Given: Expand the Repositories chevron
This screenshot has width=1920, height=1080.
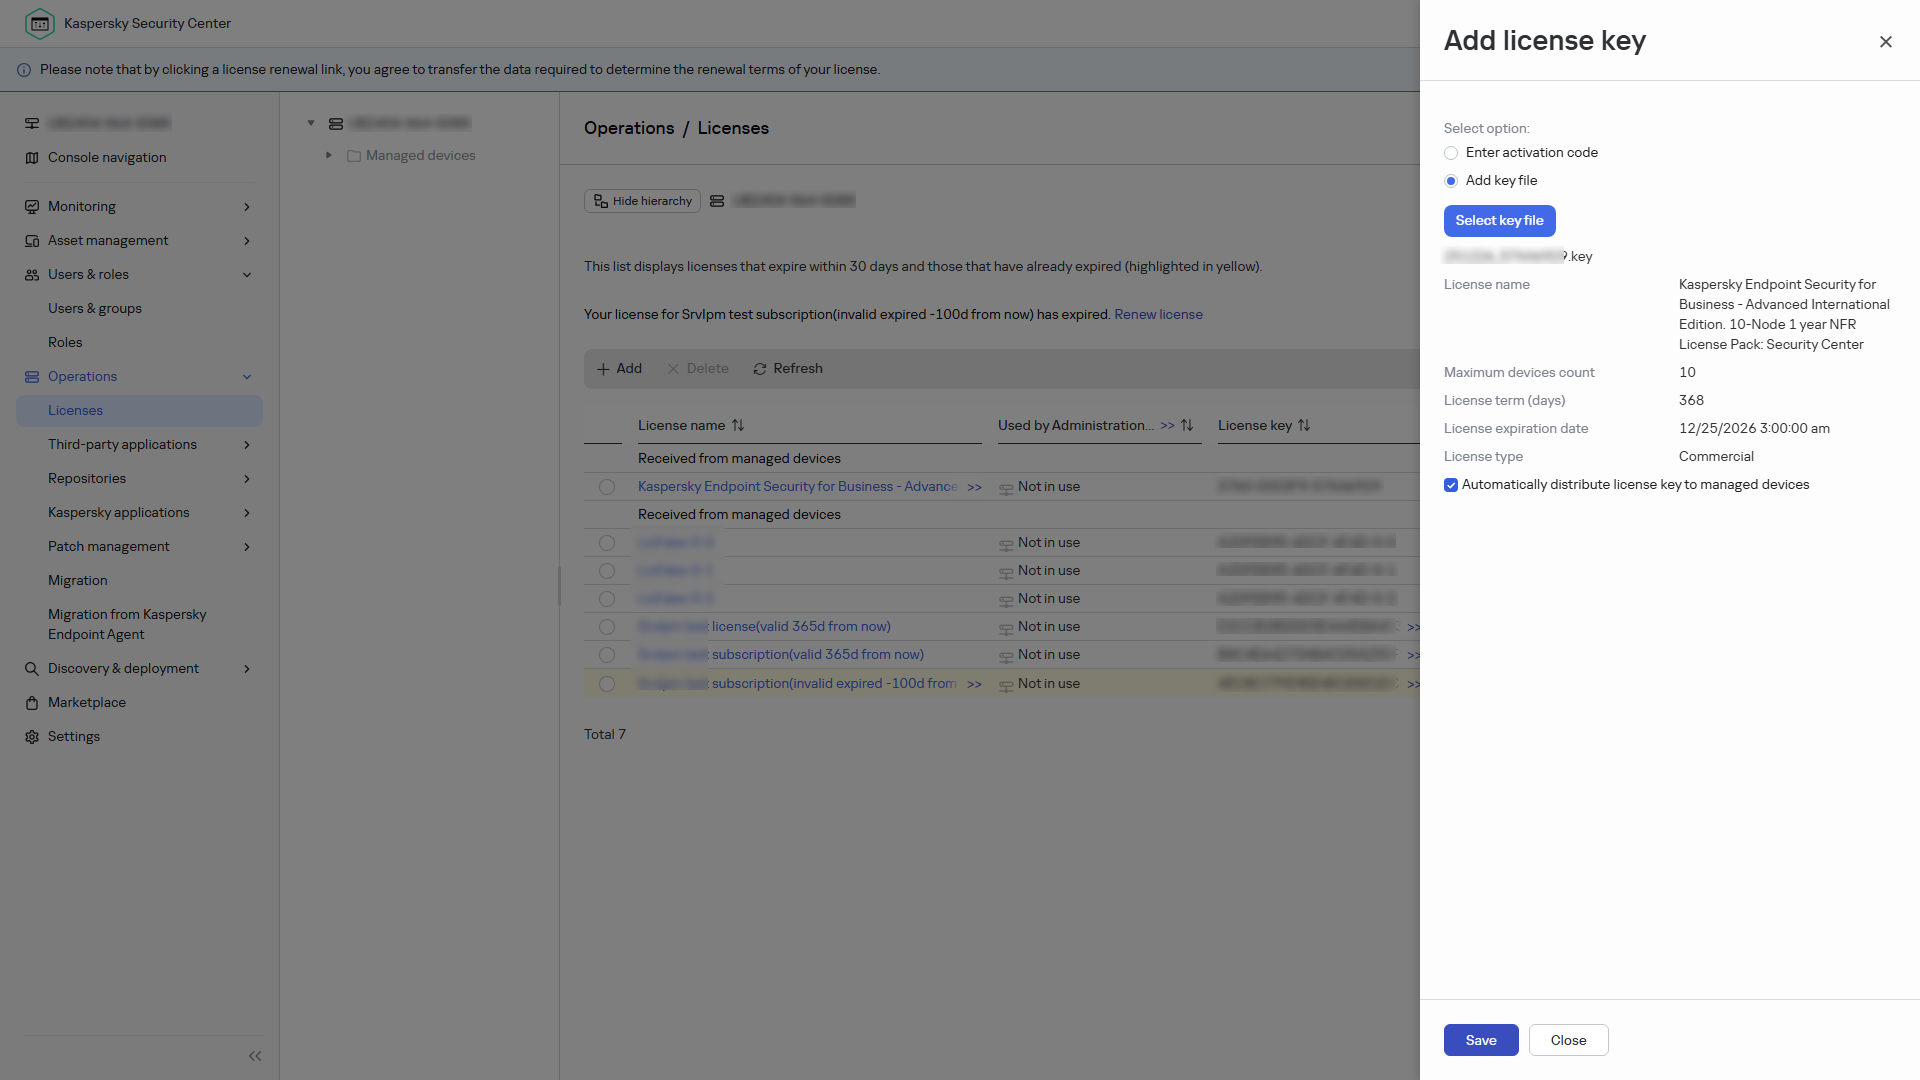Looking at the screenshot, I should [x=247, y=479].
